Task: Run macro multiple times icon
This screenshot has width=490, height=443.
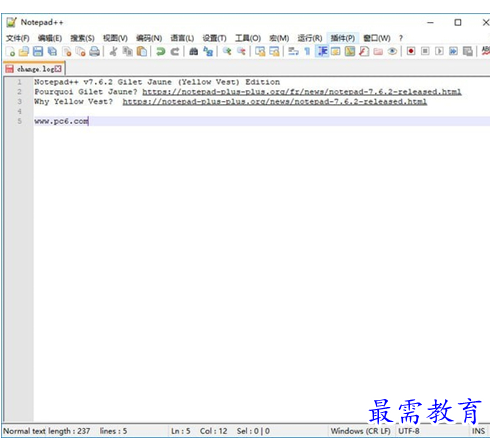Action: coord(453,51)
